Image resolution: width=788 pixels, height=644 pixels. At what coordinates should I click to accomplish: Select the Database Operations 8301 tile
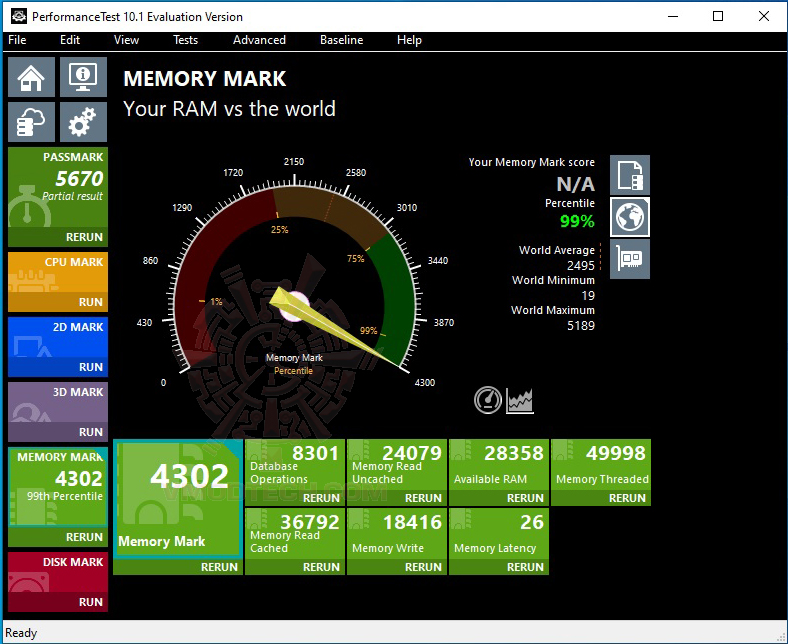(x=295, y=465)
